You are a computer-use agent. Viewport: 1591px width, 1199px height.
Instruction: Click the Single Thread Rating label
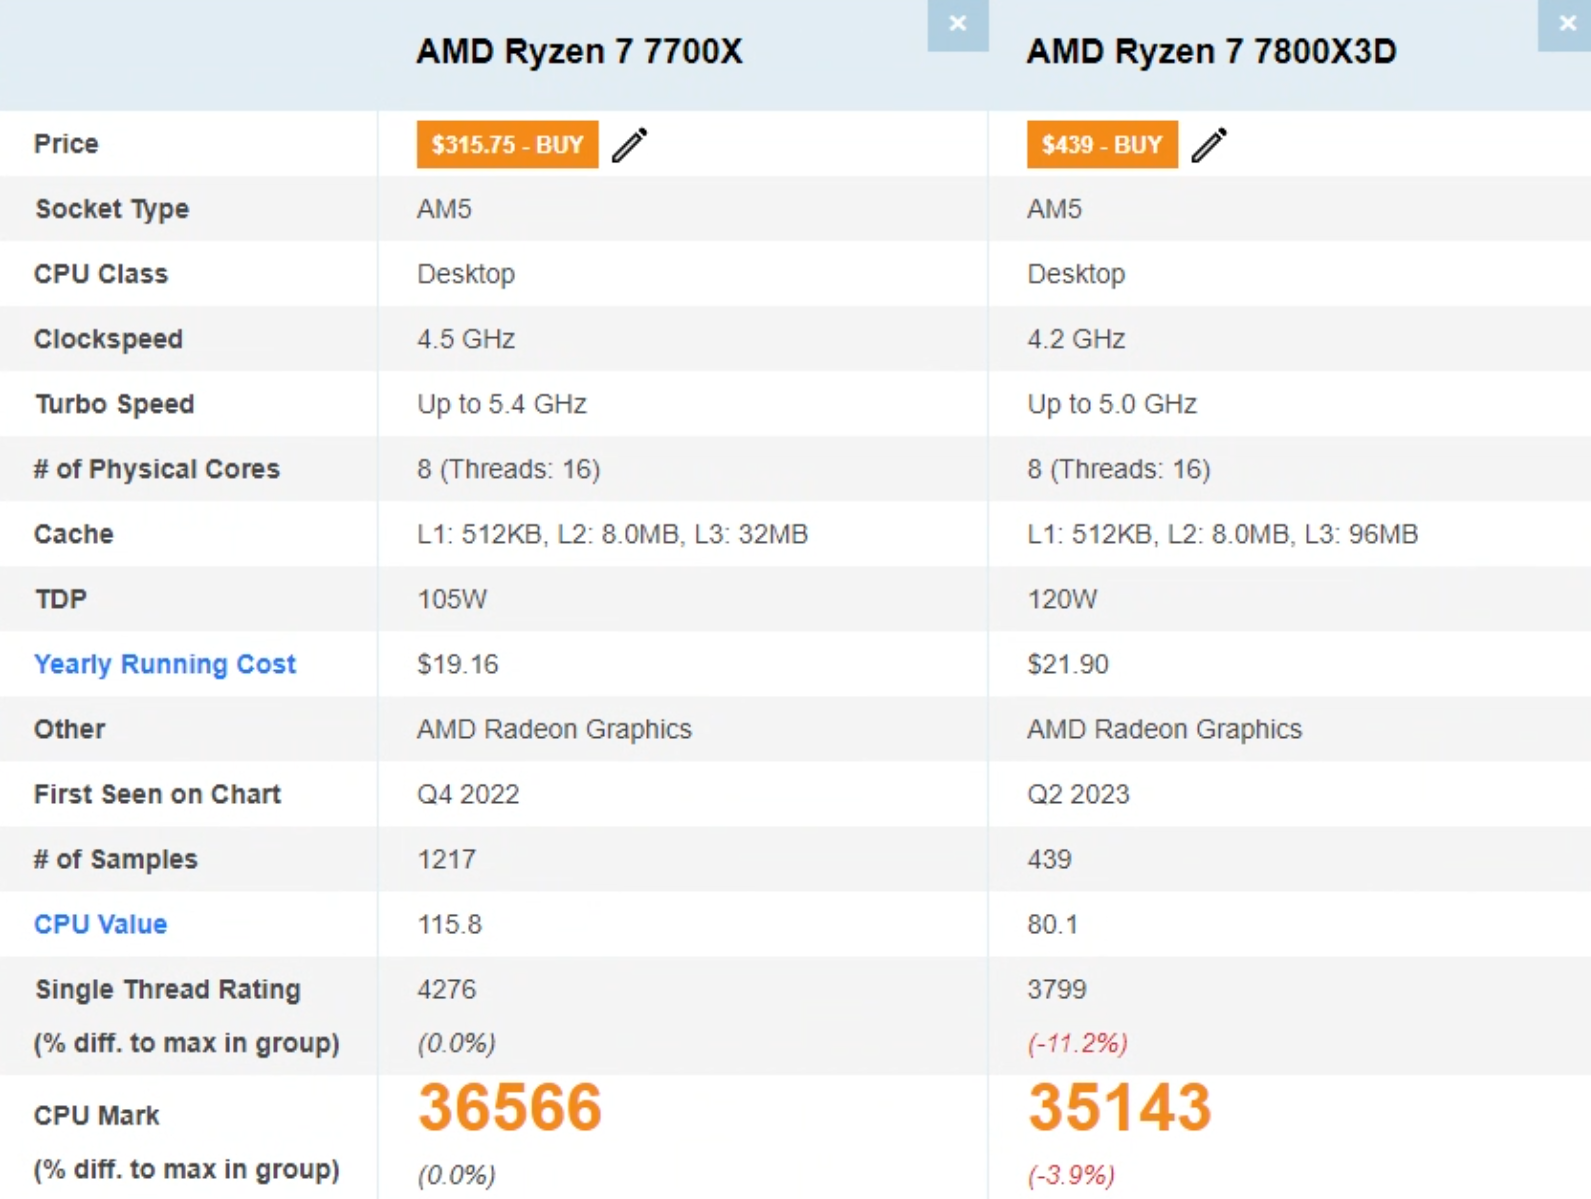[167, 989]
